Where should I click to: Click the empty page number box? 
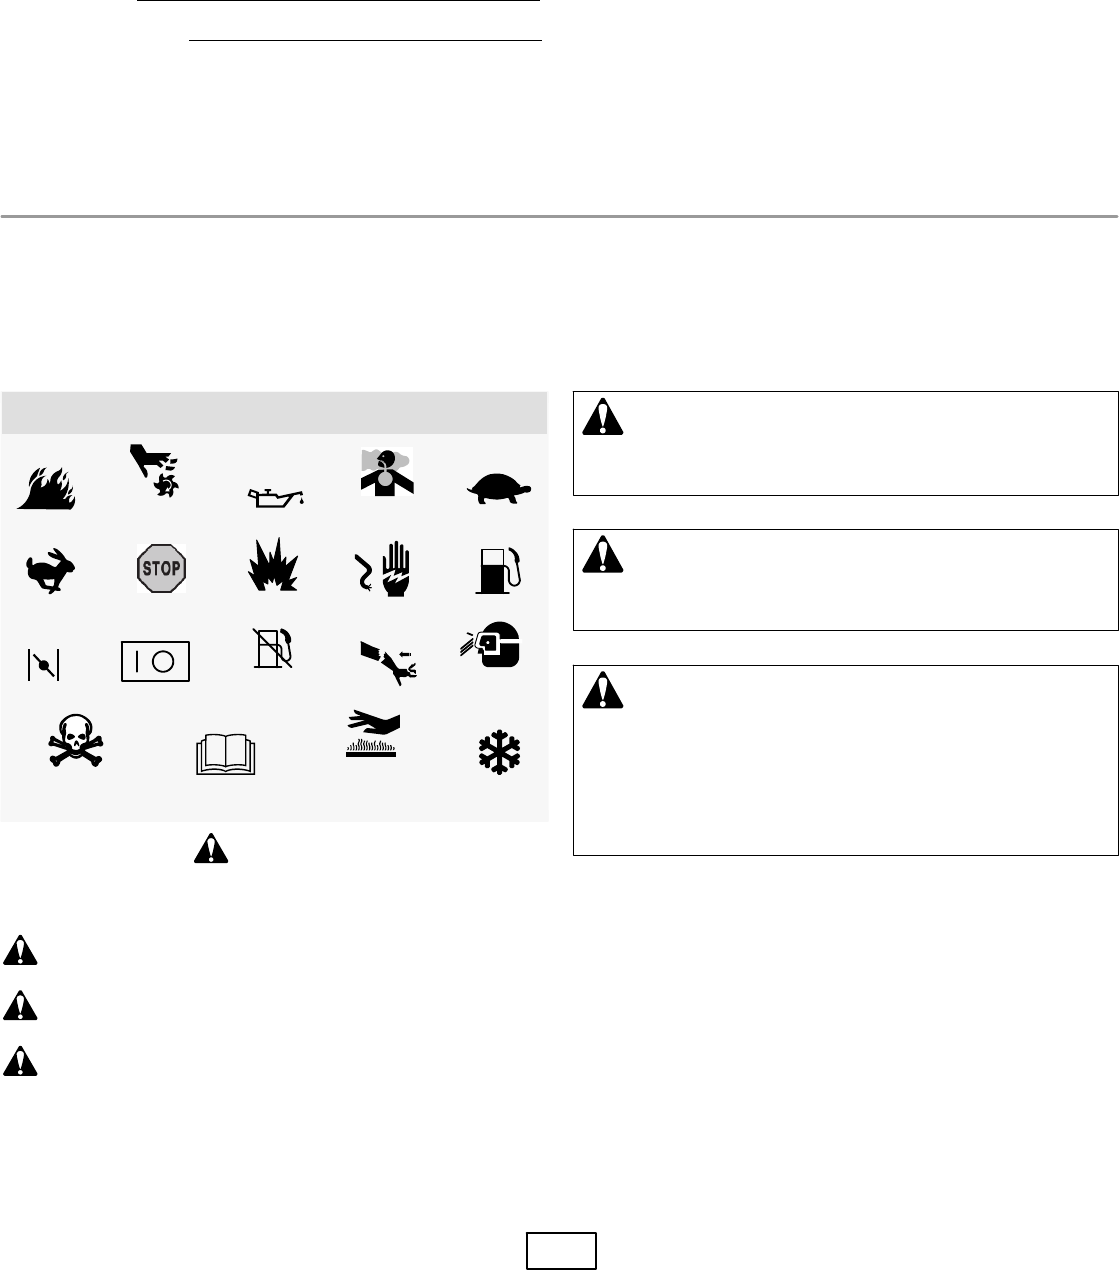562,1251
